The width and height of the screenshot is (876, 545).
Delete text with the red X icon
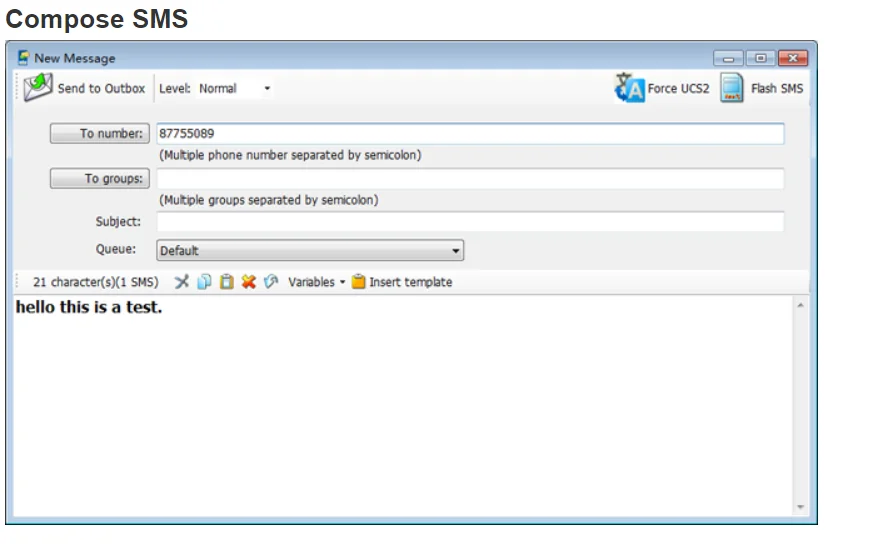tap(248, 281)
